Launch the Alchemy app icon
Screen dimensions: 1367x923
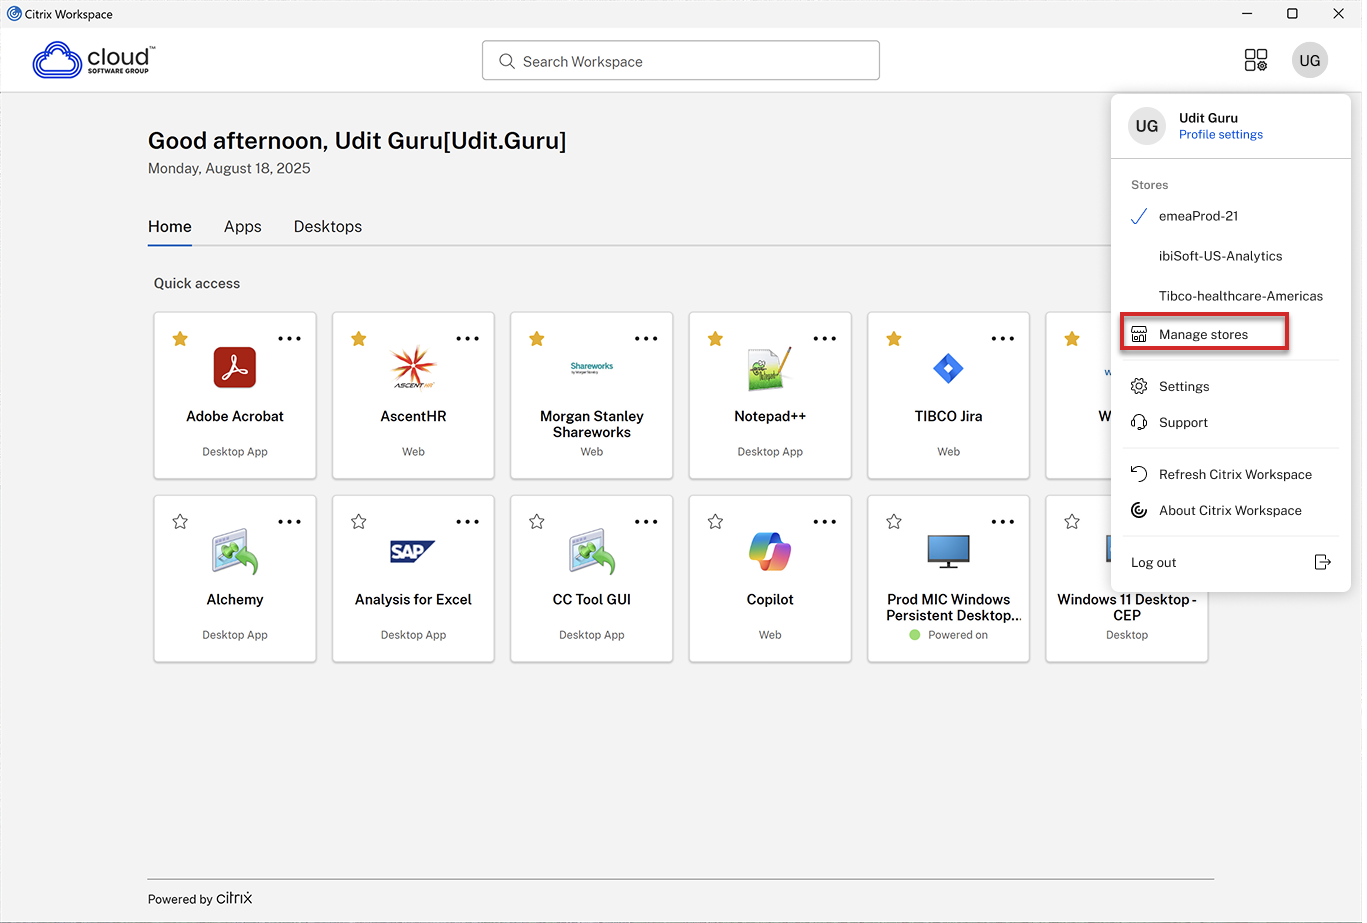point(235,551)
